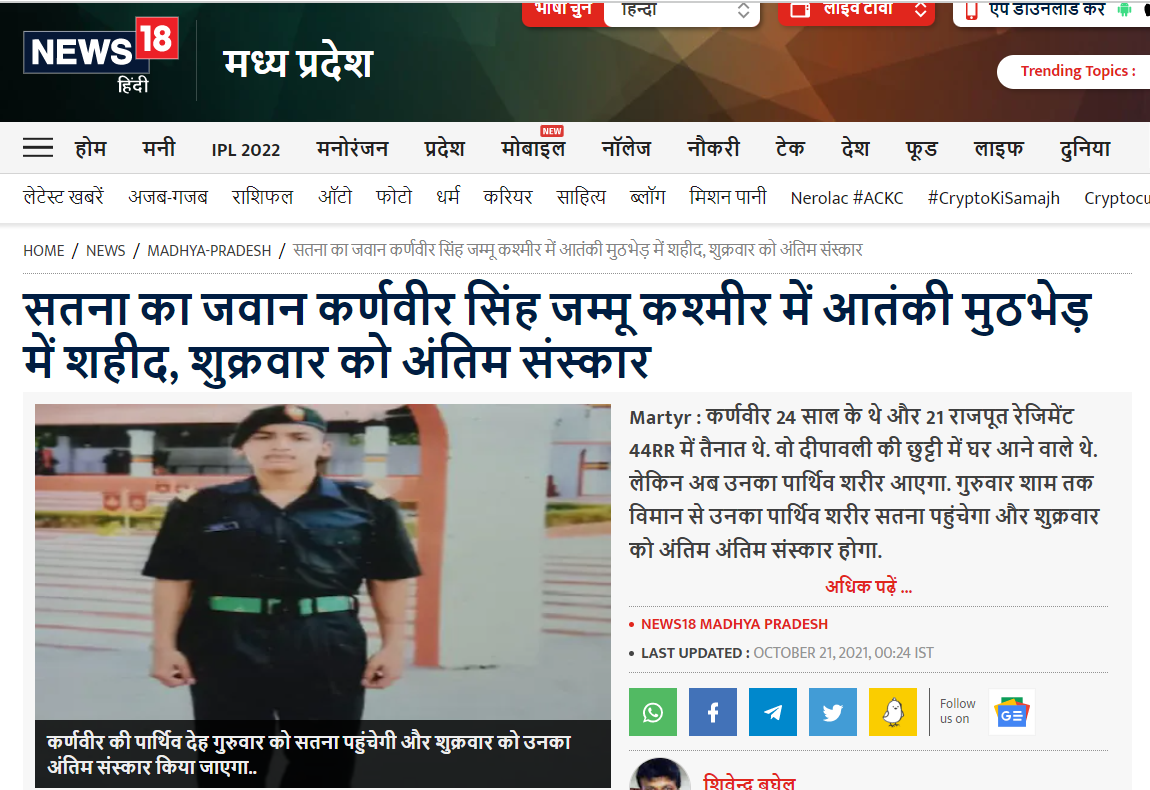Click the soldier article photo
The height and width of the screenshot is (790, 1150).
[x=322, y=560]
